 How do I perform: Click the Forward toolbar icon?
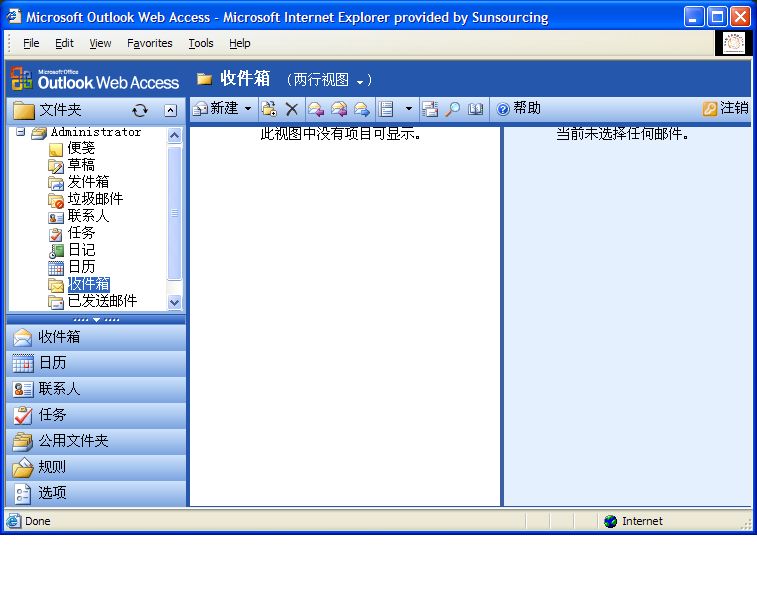pyautogui.click(x=361, y=109)
